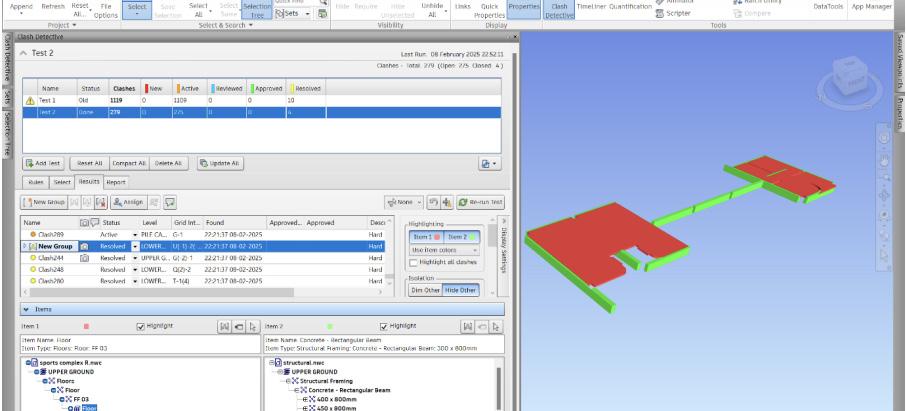This screenshot has height=411, width=906.
Task: Click Item 1 group clashes icon
Action: click(x=224, y=327)
